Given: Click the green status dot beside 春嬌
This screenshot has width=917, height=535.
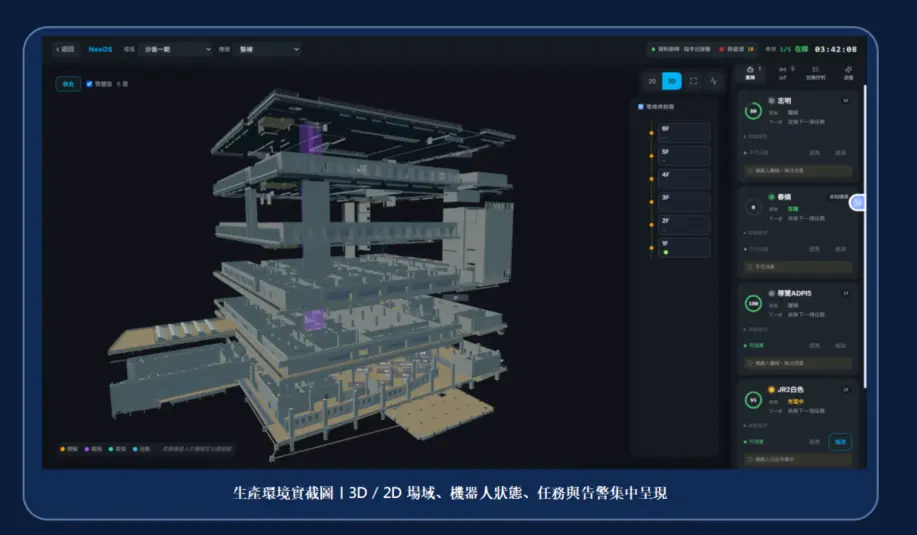Looking at the screenshot, I should pyautogui.click(x=771, y=197).
